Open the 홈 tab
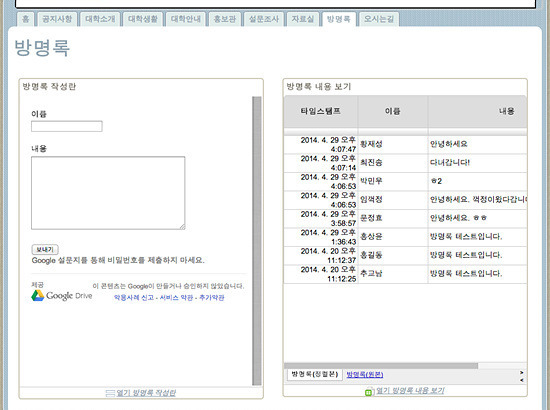This screenshot has width=550, height=410. (x=25, y=19)
